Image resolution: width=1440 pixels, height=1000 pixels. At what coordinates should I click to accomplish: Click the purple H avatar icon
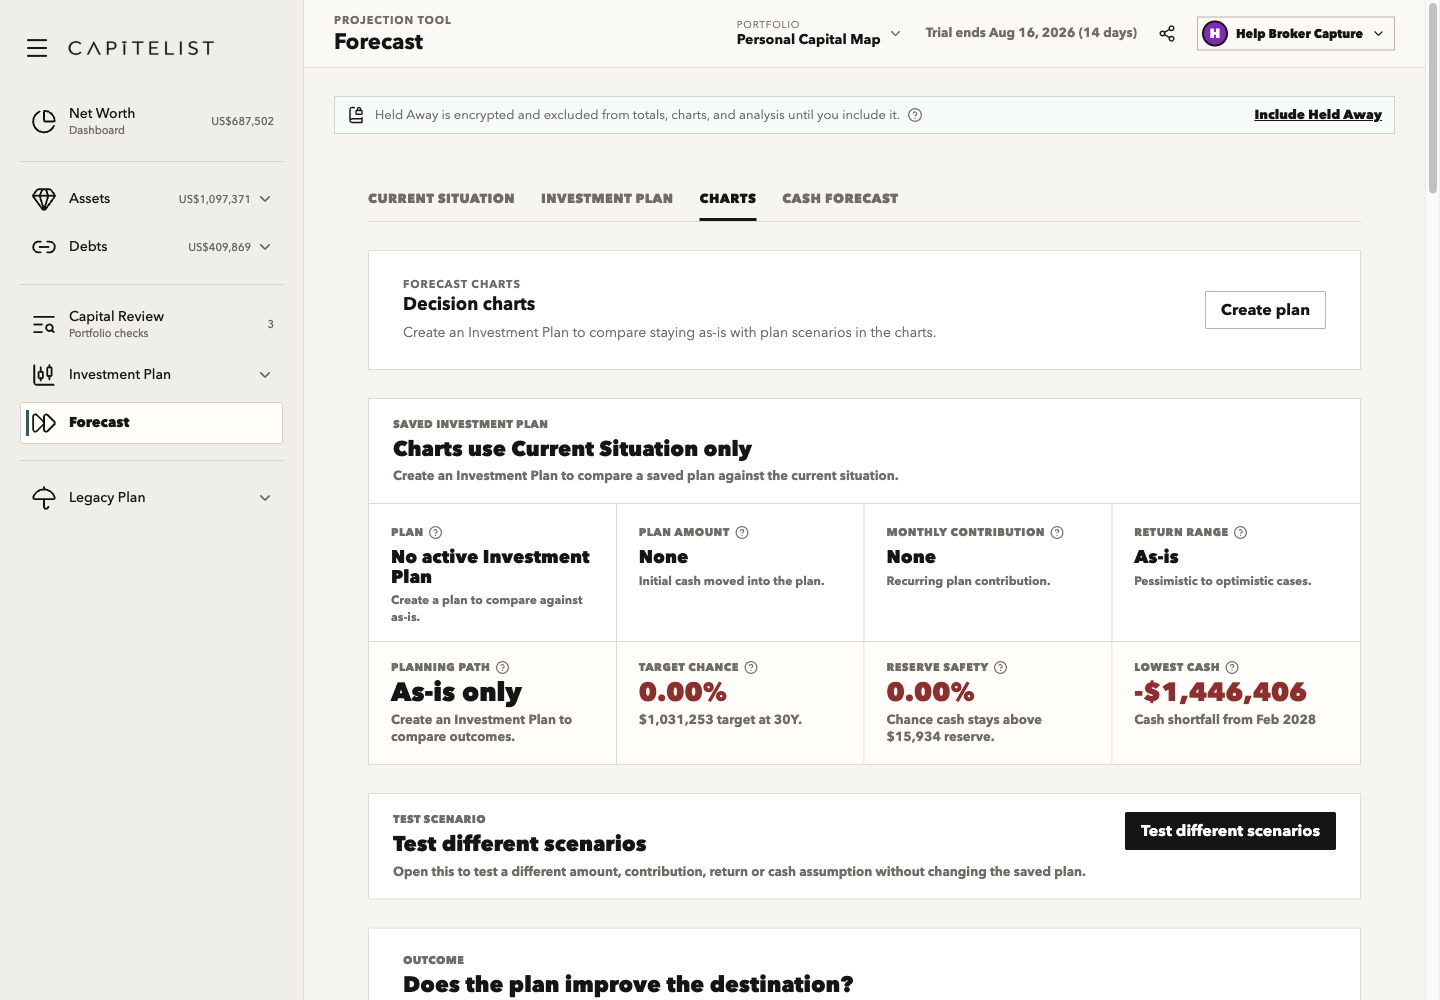(1215, 34)
